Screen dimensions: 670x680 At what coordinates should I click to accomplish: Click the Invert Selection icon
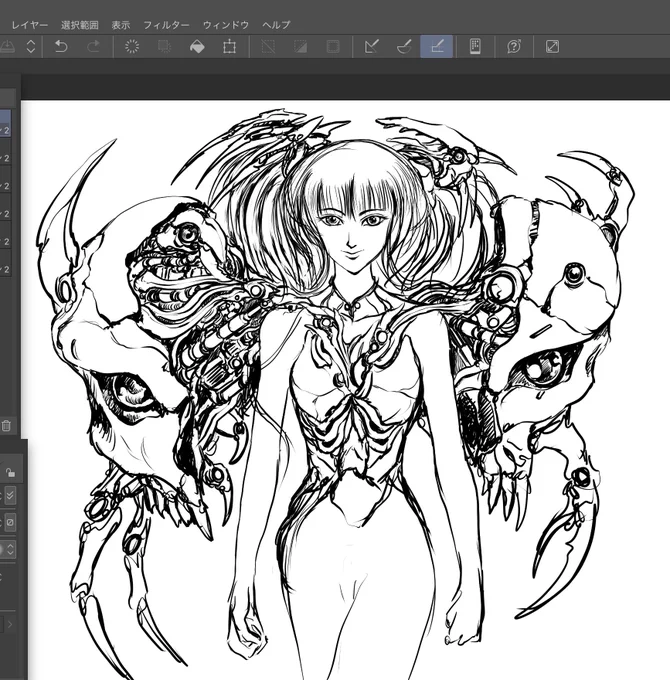coord(301,46)
